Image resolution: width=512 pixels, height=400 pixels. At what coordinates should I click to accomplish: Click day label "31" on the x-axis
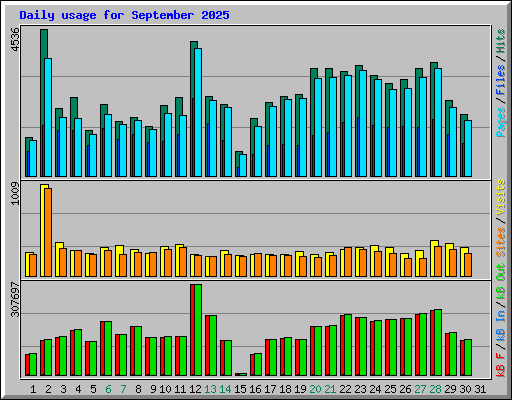[x=480, y=389]
